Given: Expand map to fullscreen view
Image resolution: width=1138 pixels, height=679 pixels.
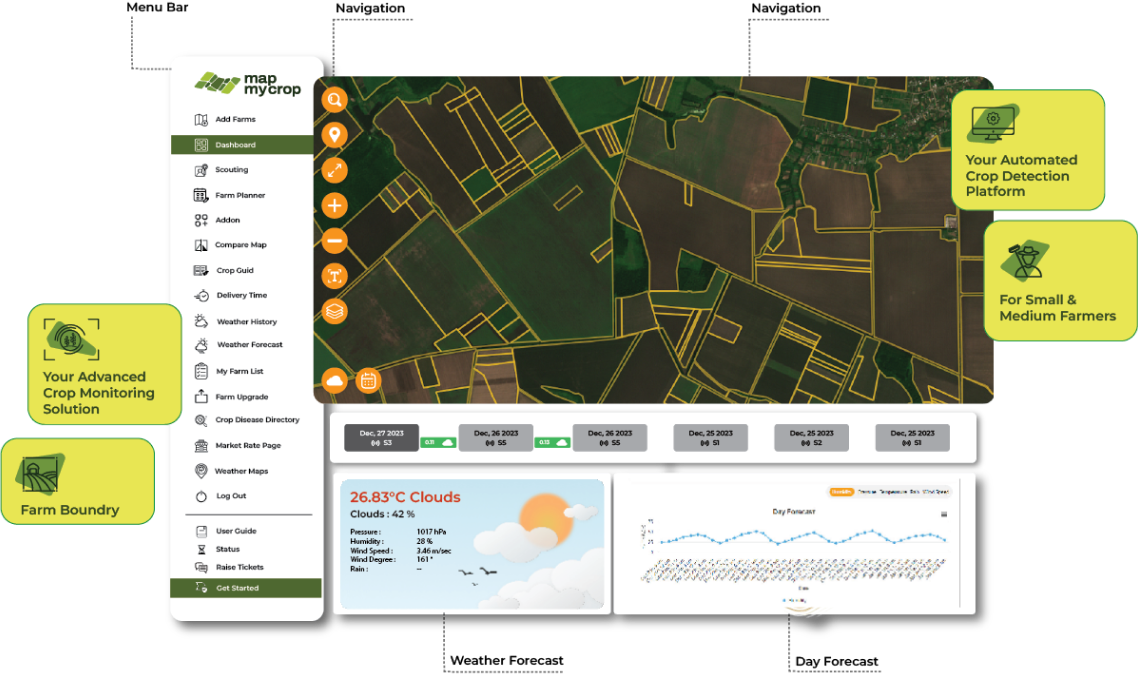Looking at the screenshot, I should [334, 170].
